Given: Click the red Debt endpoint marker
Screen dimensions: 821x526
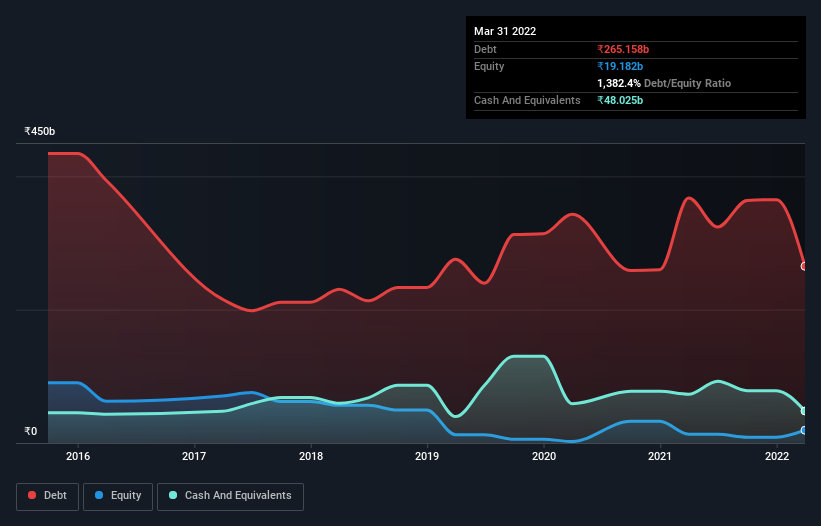Looking at the screenshot, I should 804,266.
